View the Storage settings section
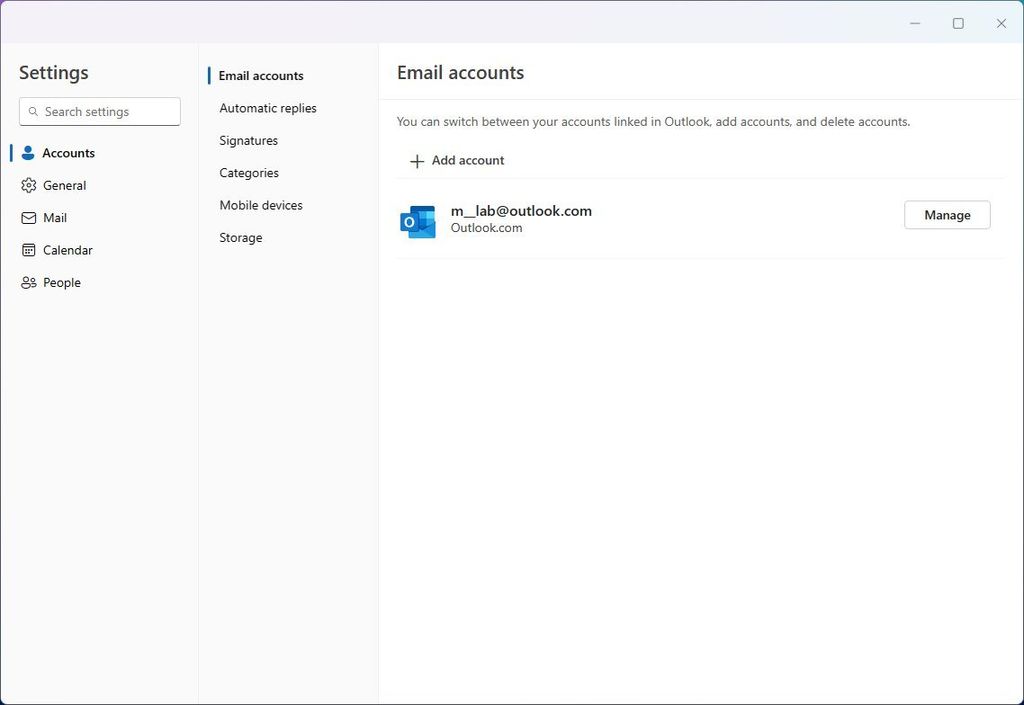 pyautogui.click(x=240, y=237)
